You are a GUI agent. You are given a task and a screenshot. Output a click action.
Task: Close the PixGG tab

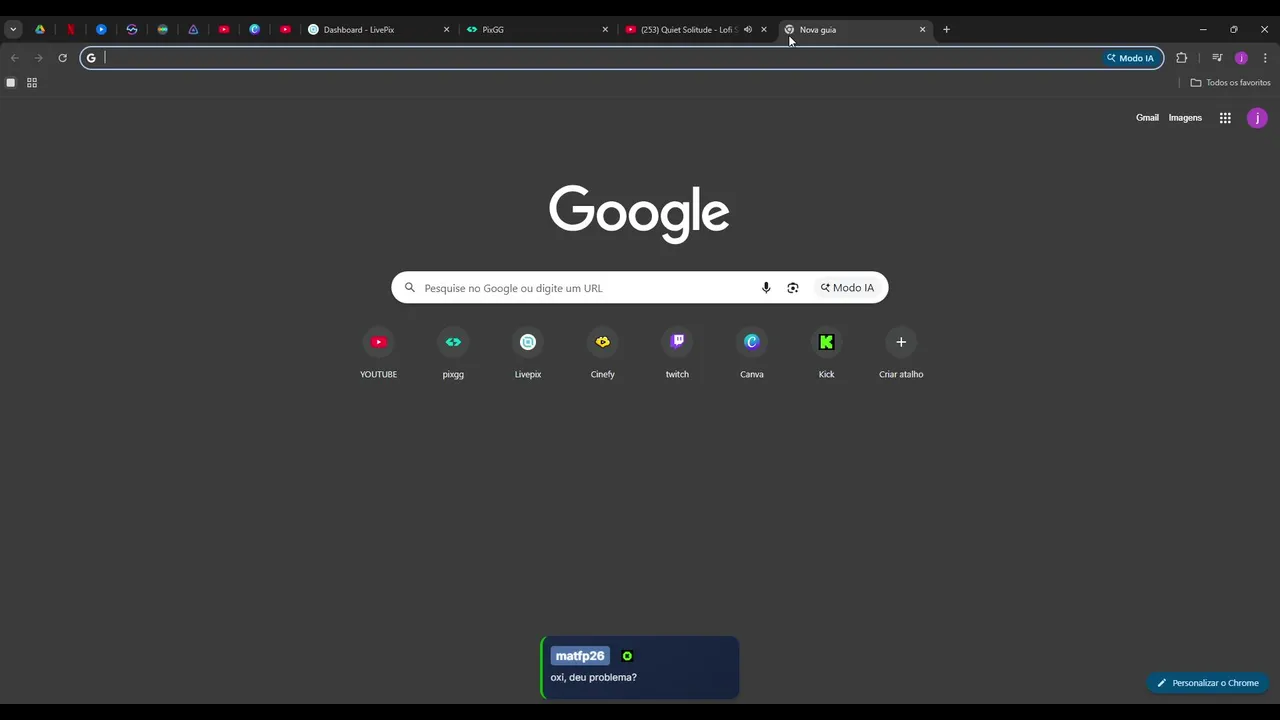tap(605, 30)
